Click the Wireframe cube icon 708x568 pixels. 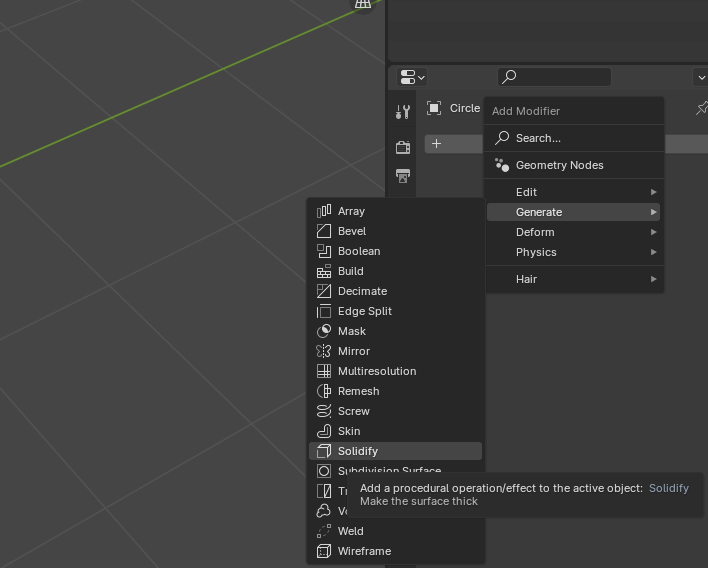tap(324, 551)
